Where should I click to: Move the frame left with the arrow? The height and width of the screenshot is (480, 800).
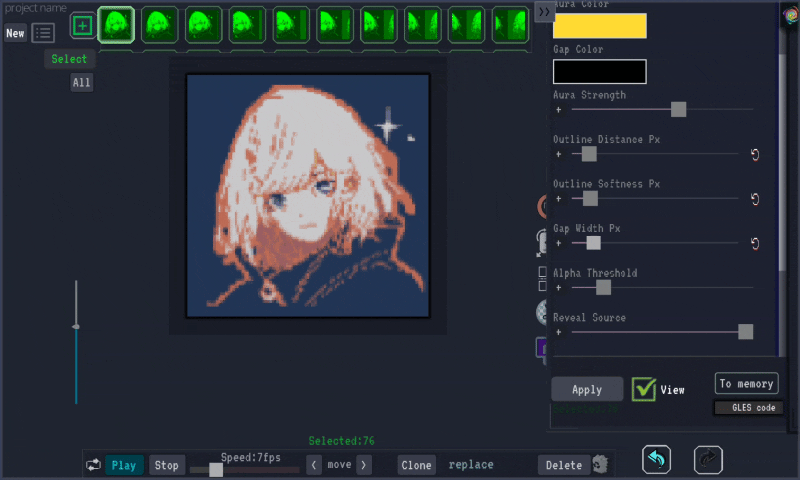314,465
